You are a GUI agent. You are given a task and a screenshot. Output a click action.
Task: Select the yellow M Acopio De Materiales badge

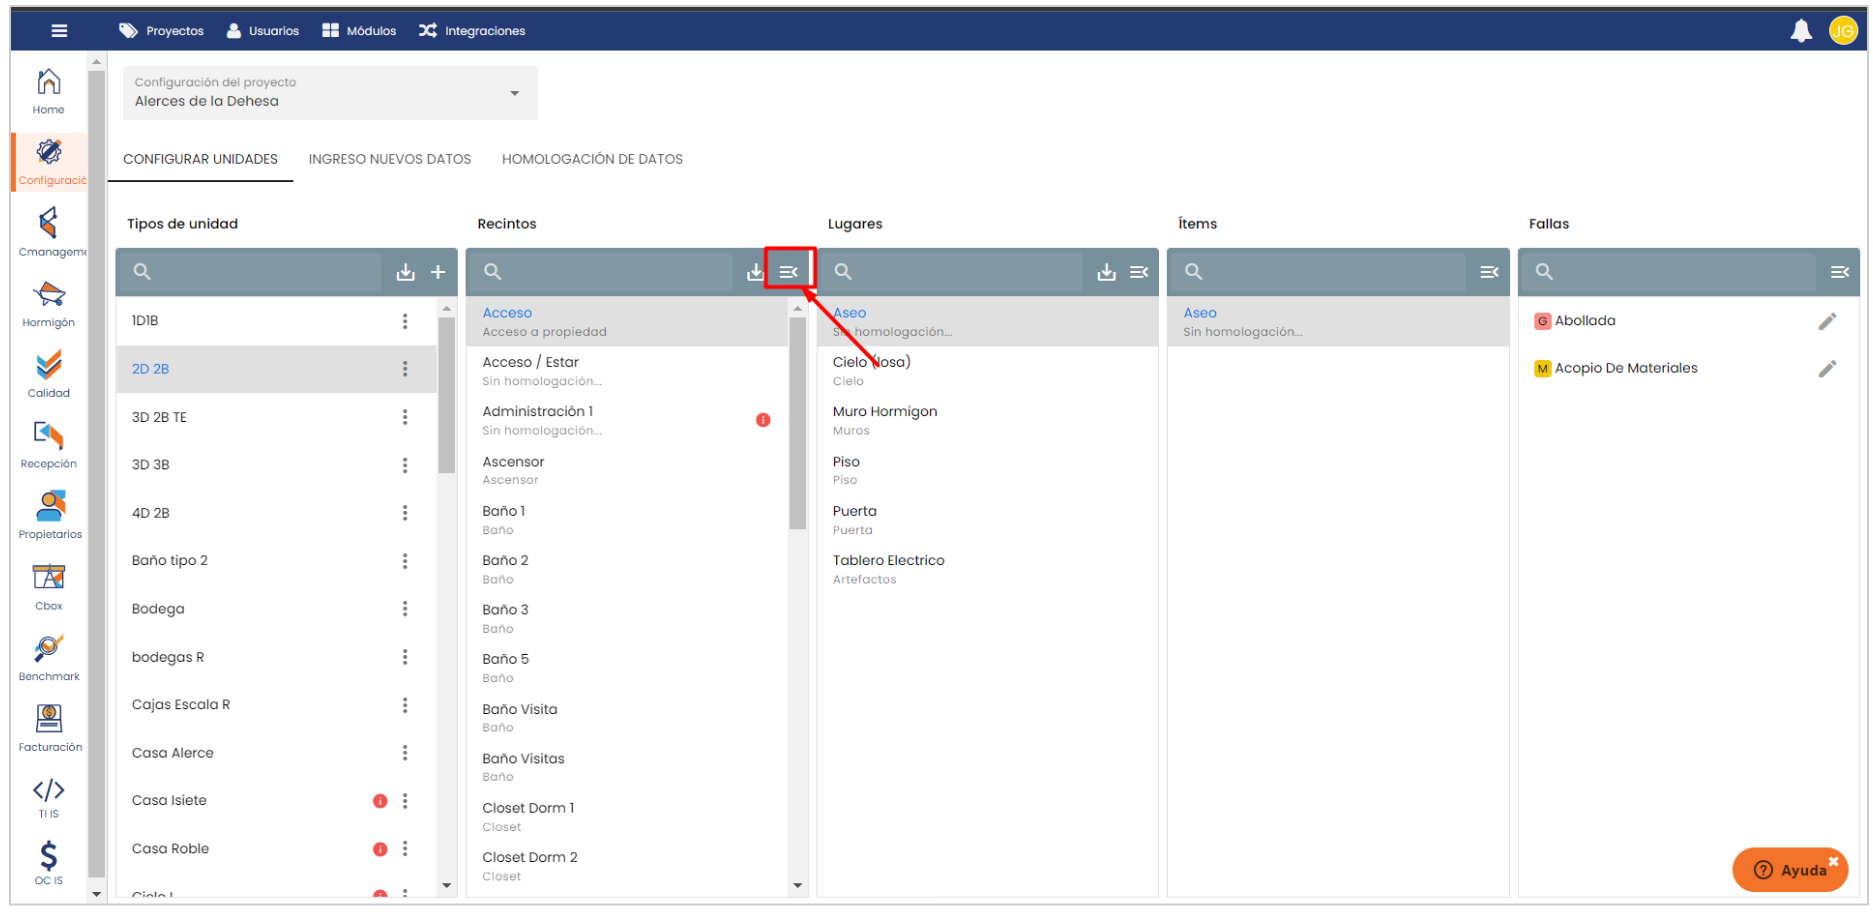point(1542,369)
